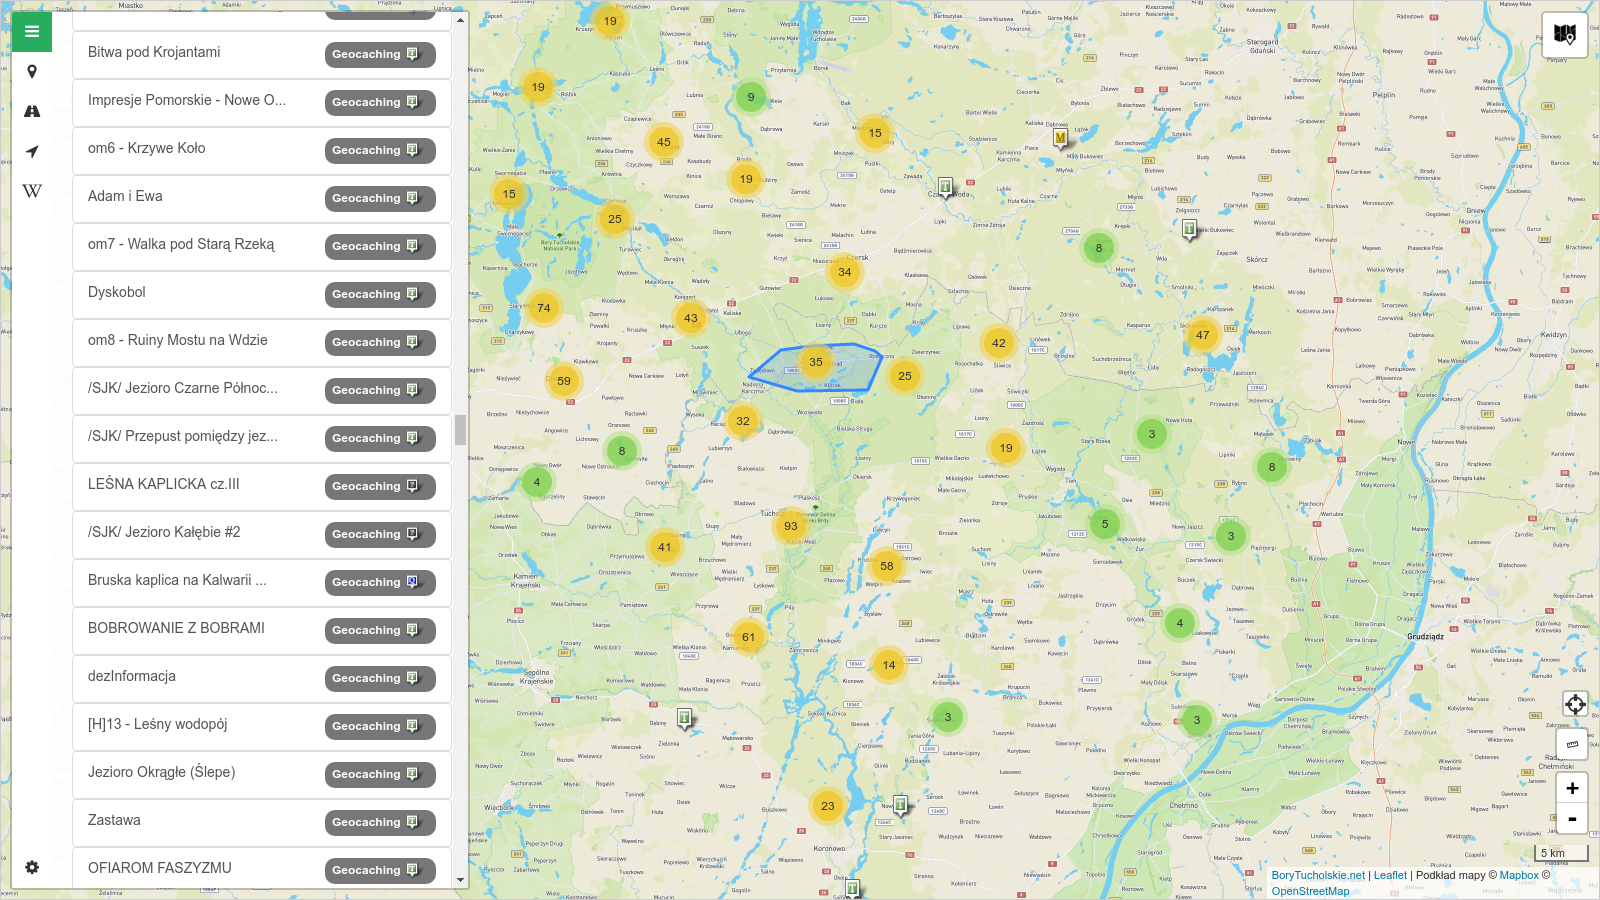The width and height of the screenshot is (1600, 900).
Task: Click Geocaching badge for 'Adam i Ewa'
Action: (x=379, y=199)
